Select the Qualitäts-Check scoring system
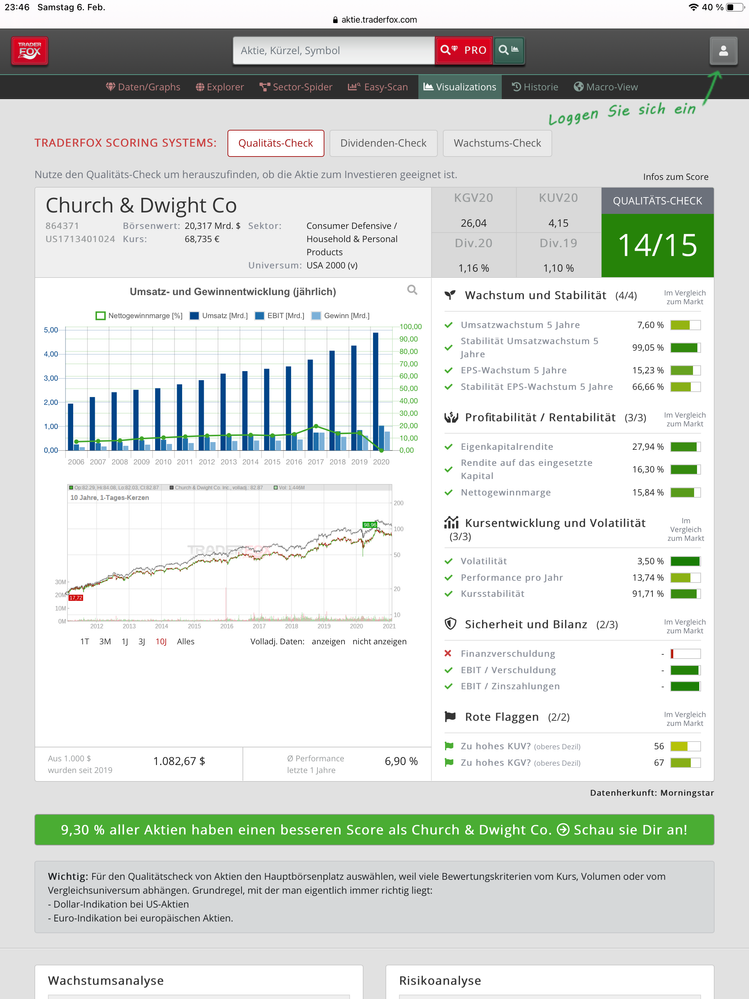This screenshot has height=999, width=749. coord(276,143)
